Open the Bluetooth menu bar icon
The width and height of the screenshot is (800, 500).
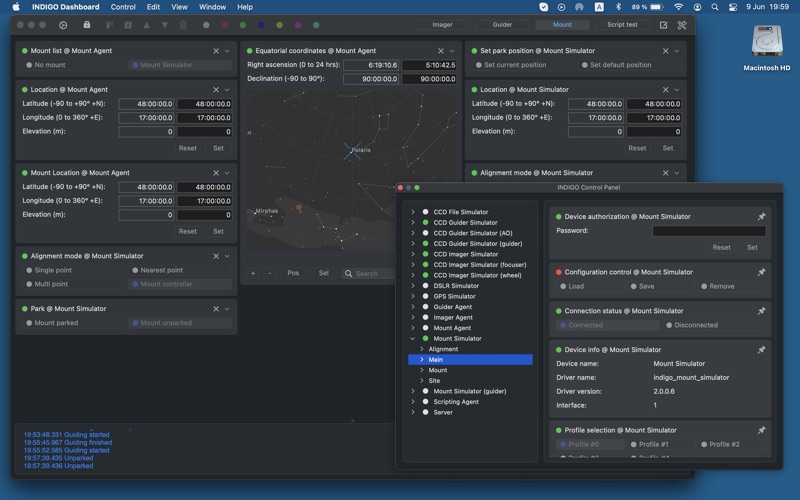(x=618, y=7)
